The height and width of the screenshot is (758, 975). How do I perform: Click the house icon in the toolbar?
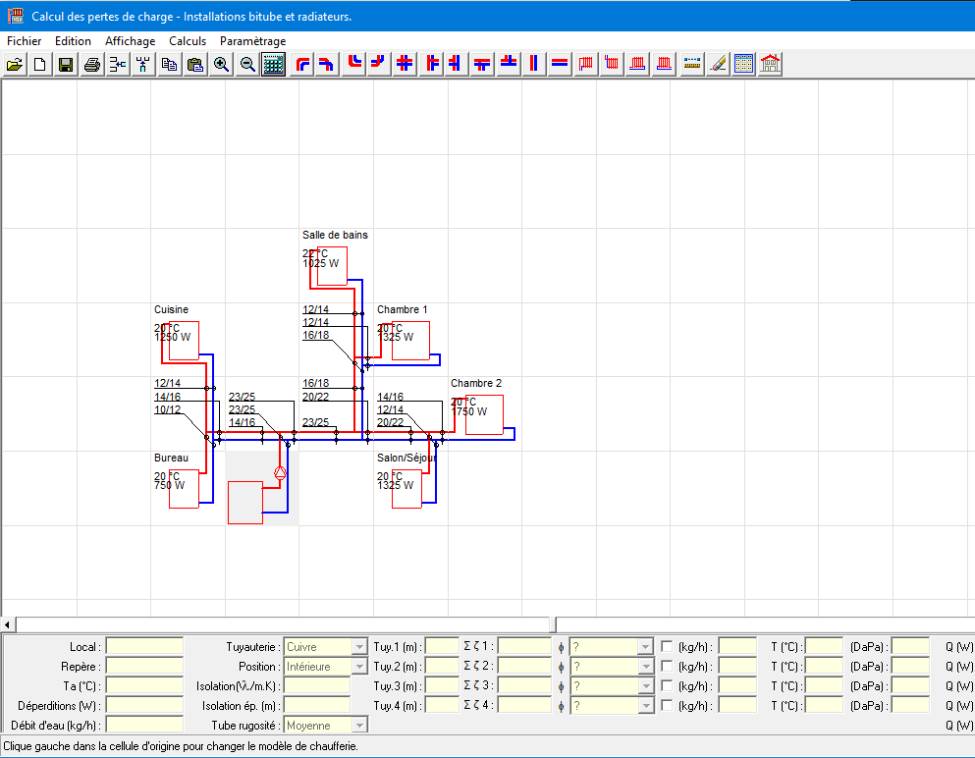[x=770, y=64]
